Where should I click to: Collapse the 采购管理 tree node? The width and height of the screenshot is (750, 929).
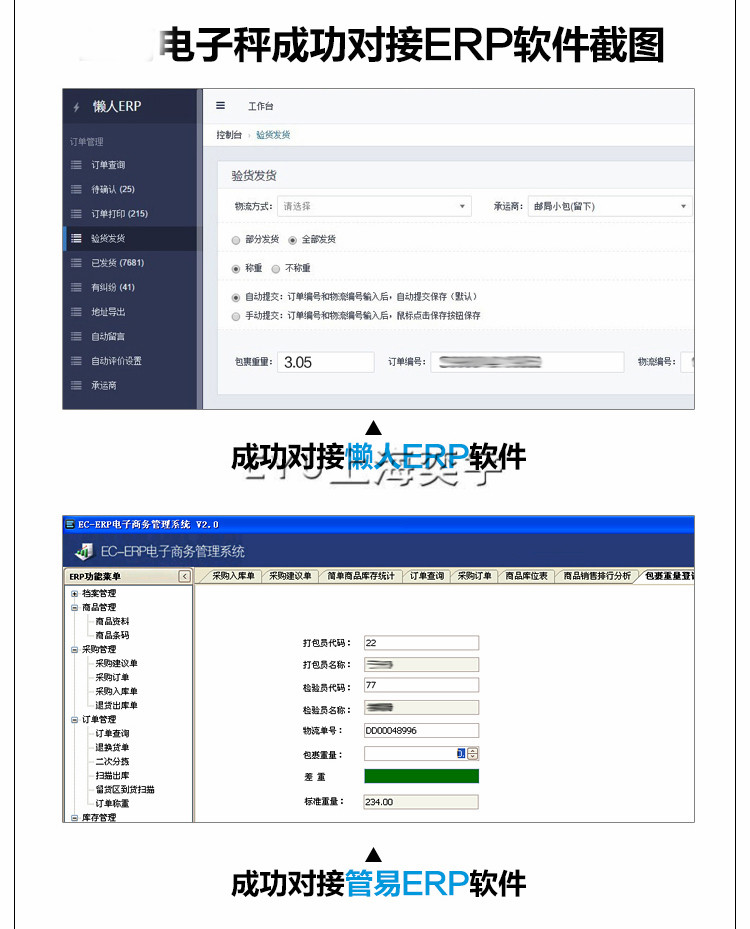pyautogui.click(x=75, y=650)
